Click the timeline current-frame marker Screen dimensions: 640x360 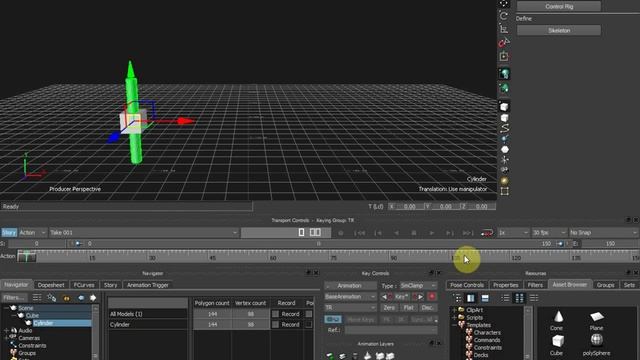[x=27, y=256]
